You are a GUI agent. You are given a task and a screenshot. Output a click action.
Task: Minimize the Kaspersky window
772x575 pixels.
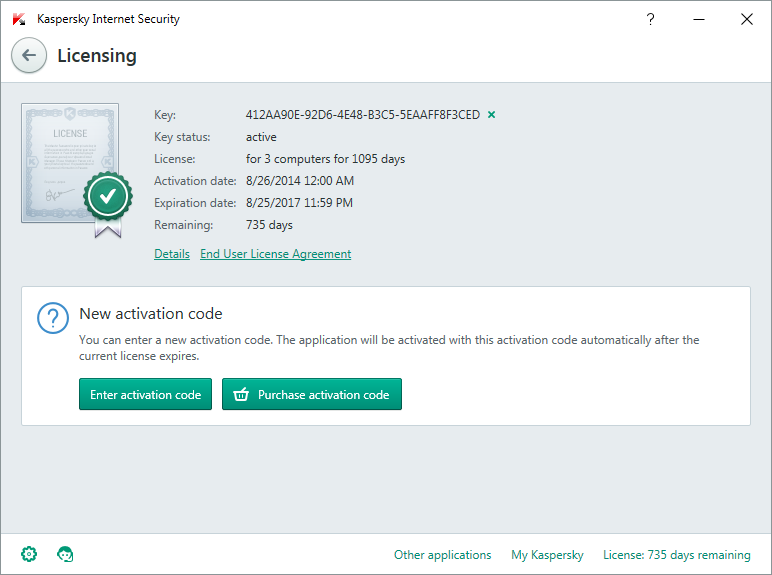click(x=699, y=19)
